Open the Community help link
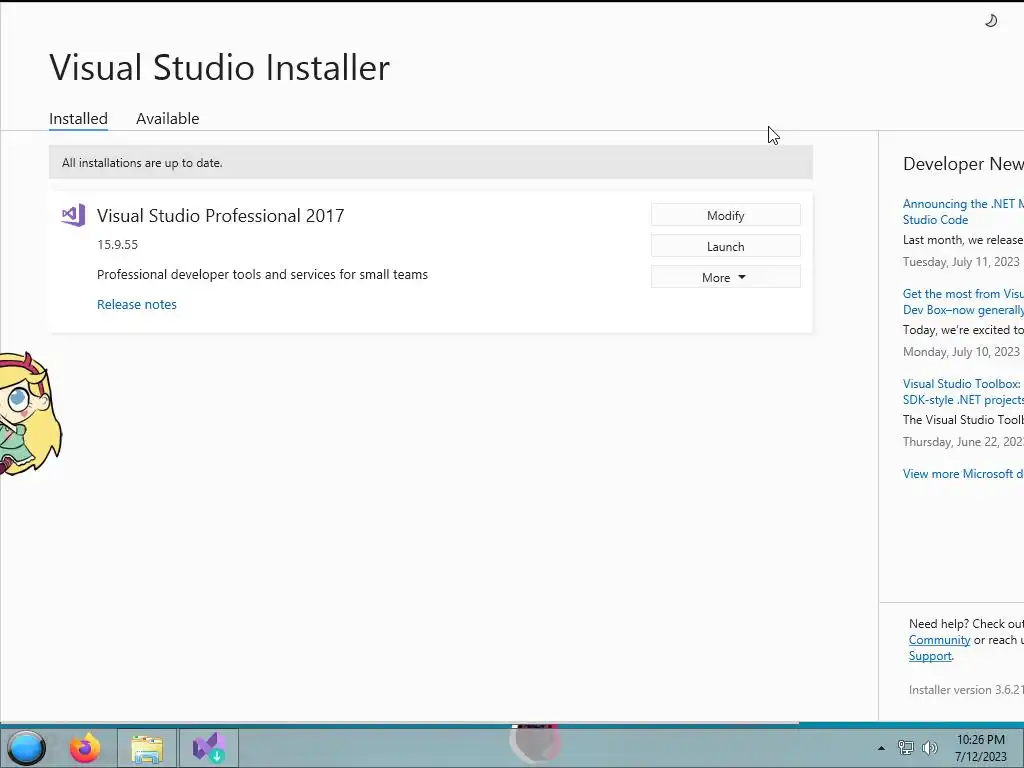 [x=939, y=640]
